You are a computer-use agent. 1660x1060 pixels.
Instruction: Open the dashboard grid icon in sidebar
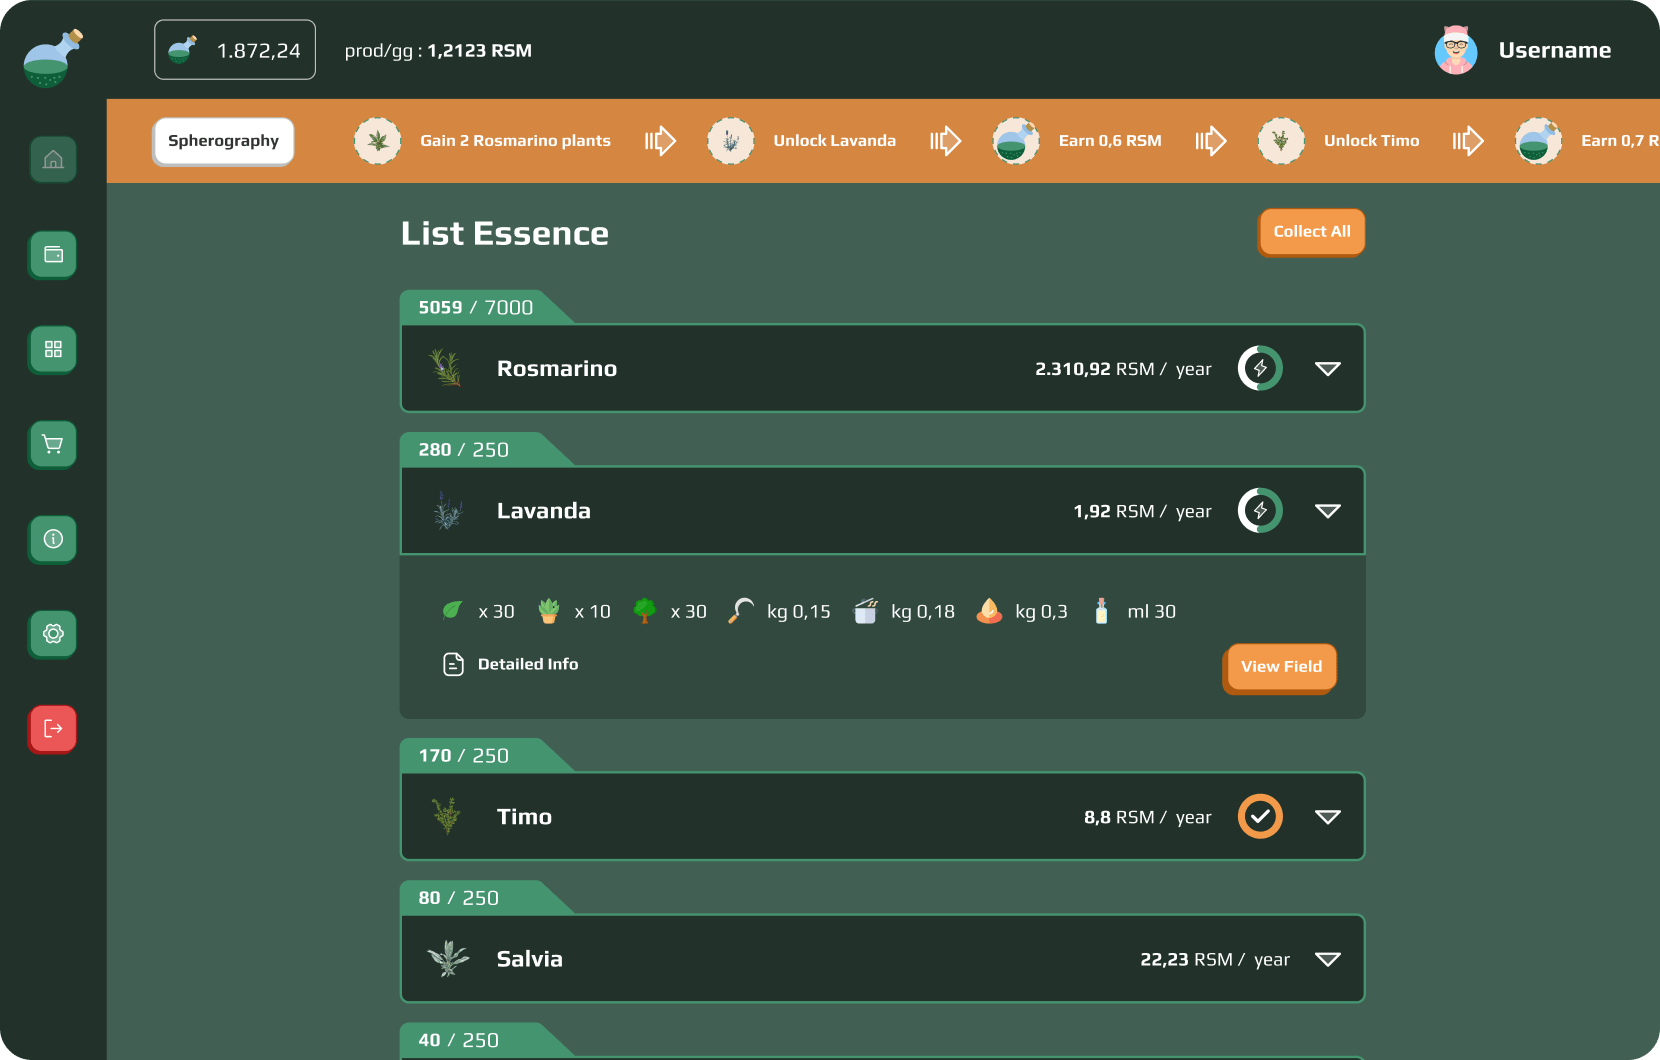pos(53,349)
